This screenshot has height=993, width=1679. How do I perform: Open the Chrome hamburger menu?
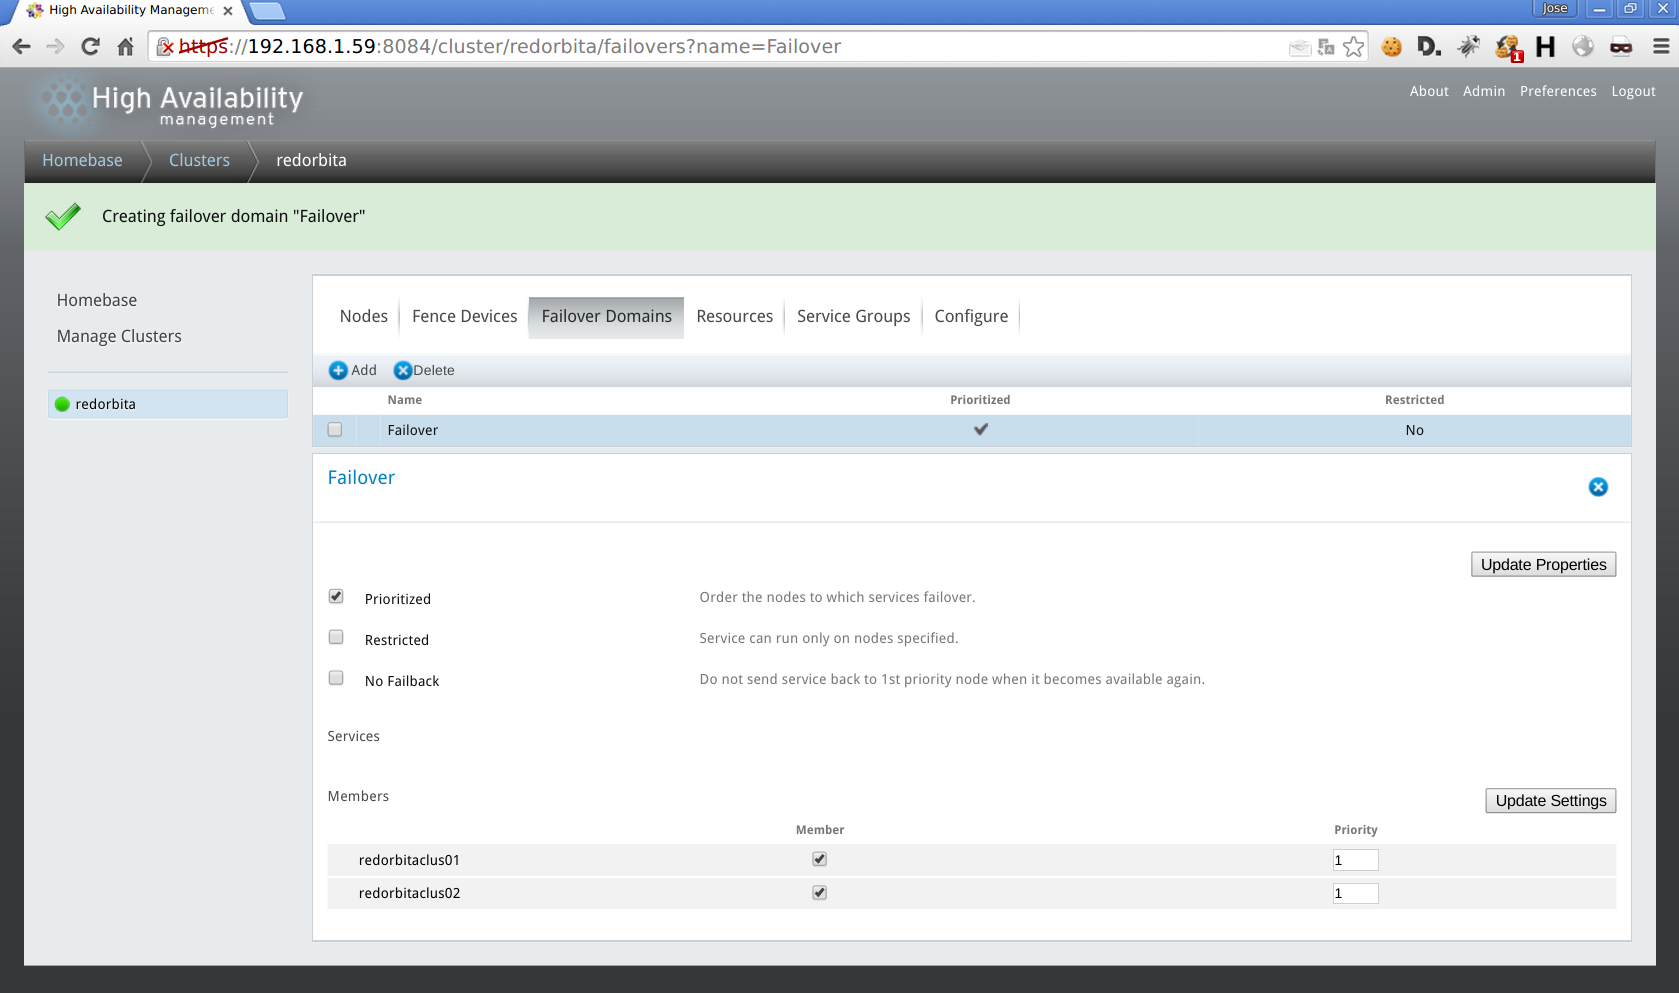pos(1660,47)
